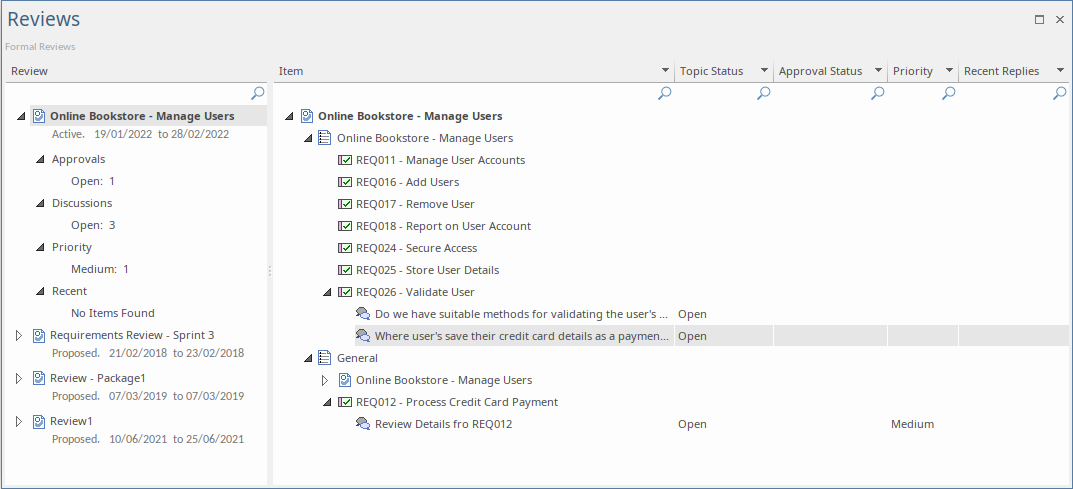Select the credit card details discussion topic row
Image resolution: width=1073 pixels, height=489 pixels.
coord(521,336)
